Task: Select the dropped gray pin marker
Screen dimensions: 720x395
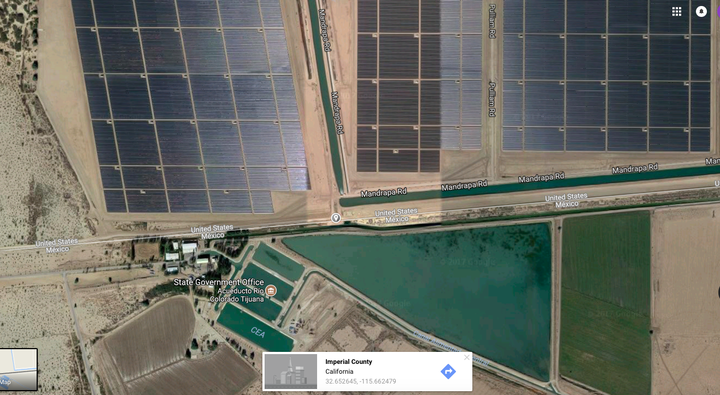Action: [x=336, y=218]
